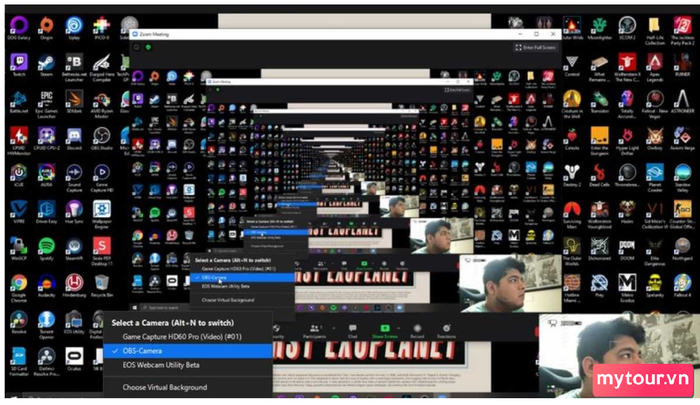Open the Bethesda.net Launcher shortcut
The image size is (700, 405).
click(x=74, y=67)
